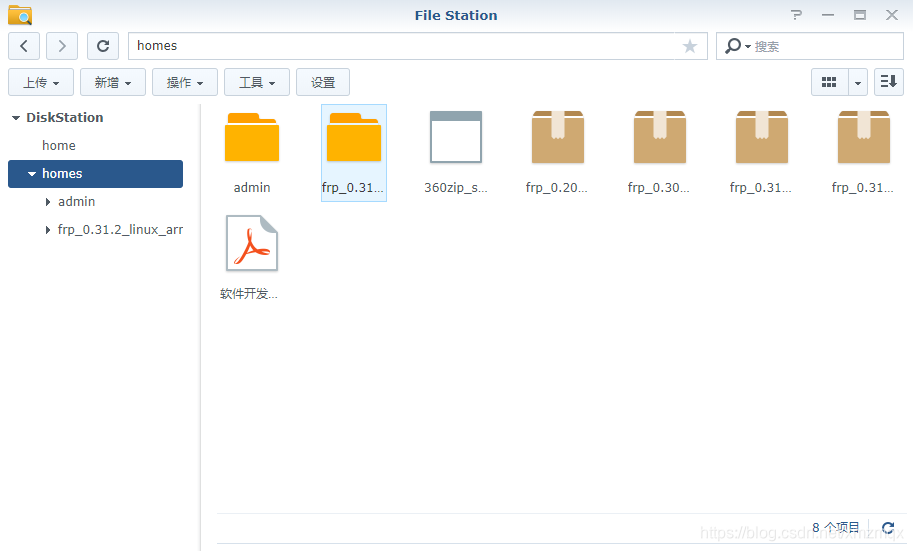Open the sort order button
913x551 pixels.
pos(889,82)
